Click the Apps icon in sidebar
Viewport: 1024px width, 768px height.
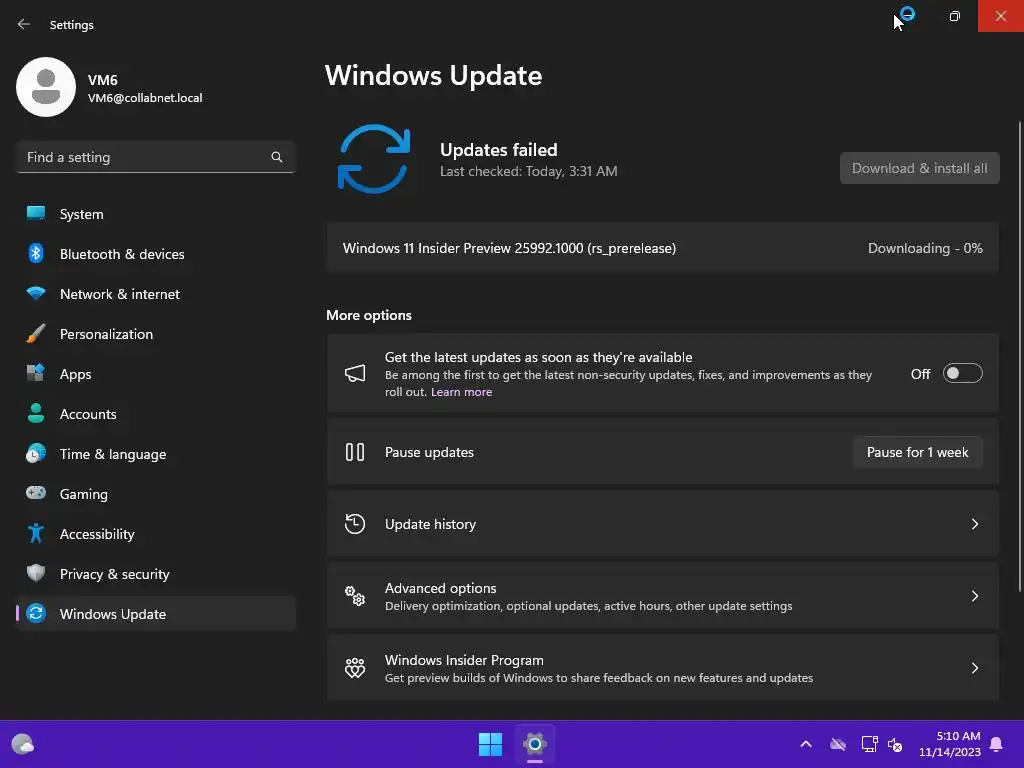tap(36, 374)
